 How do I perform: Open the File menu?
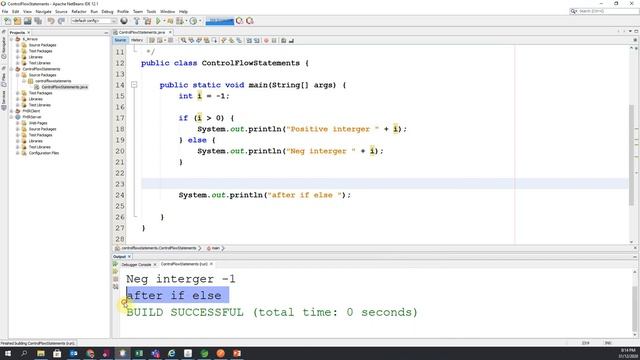(x=5, y=11)
